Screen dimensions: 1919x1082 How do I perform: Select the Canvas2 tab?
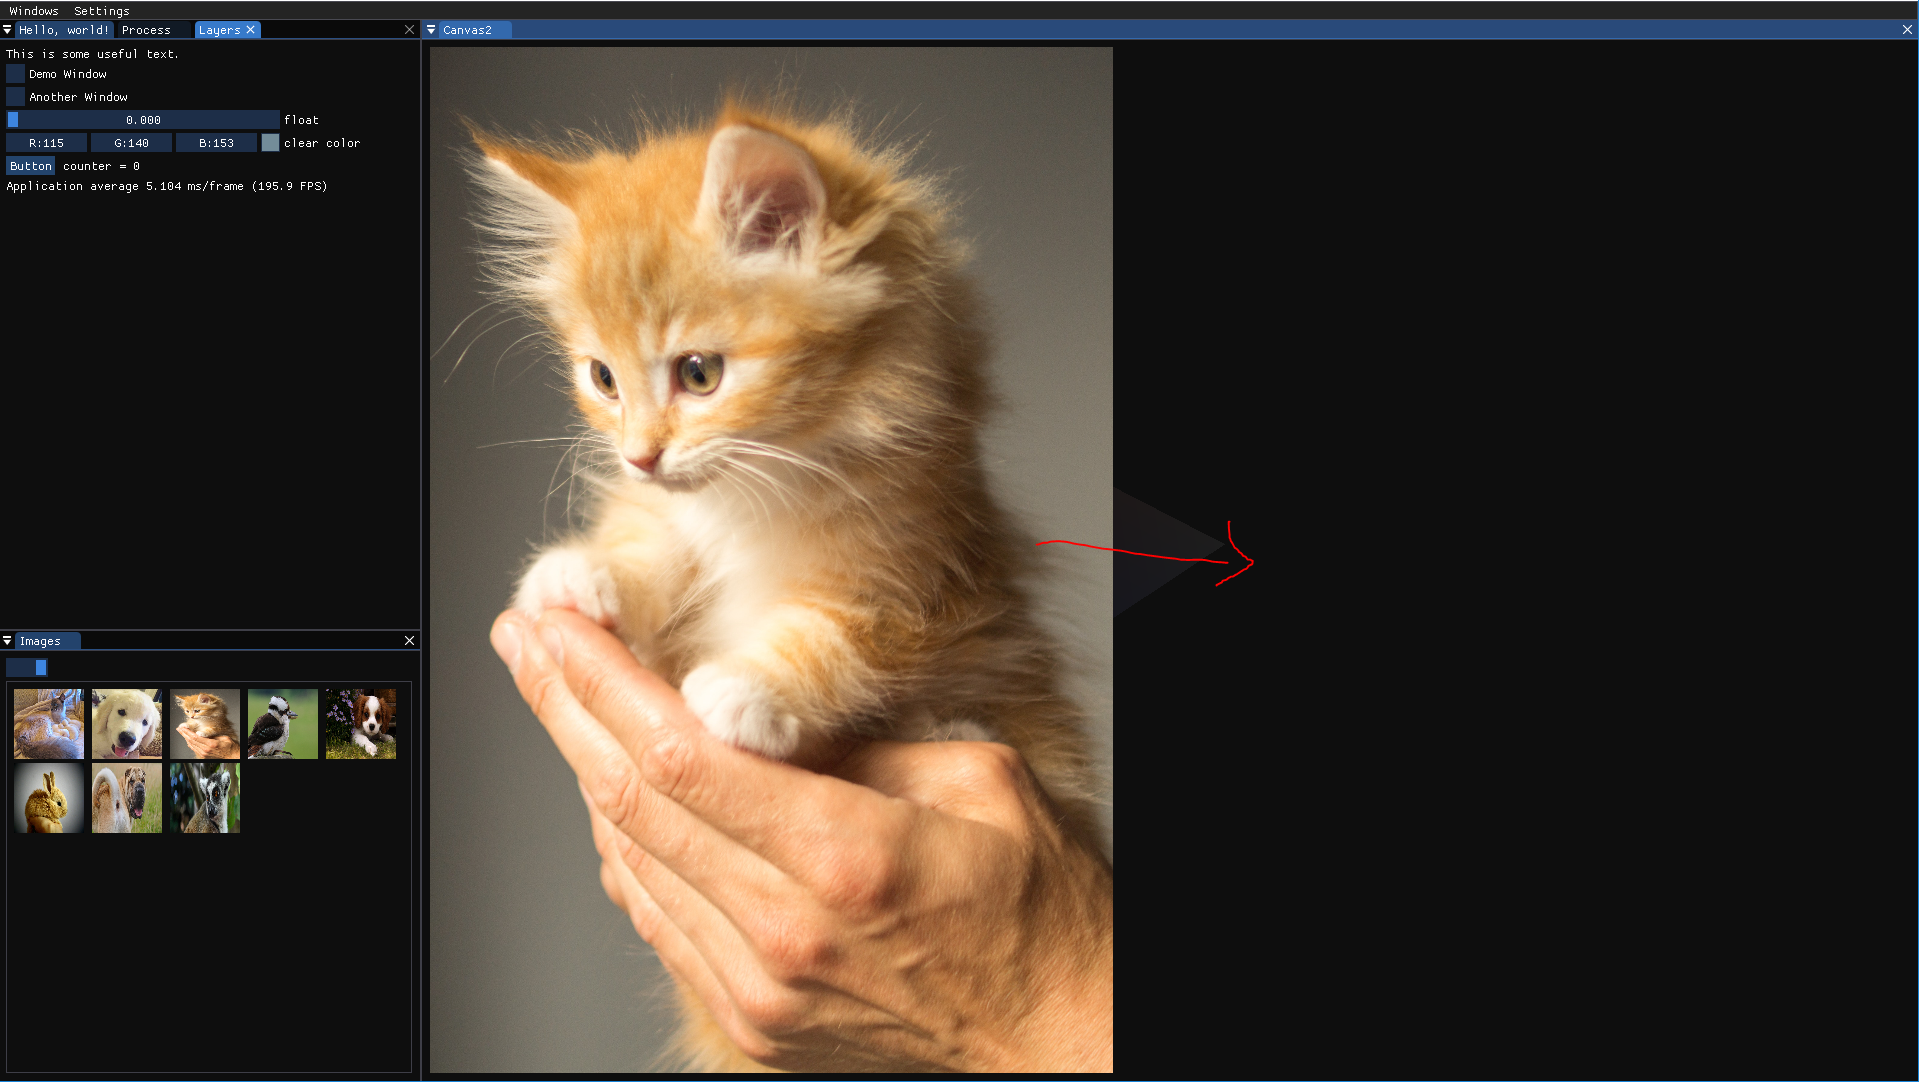pyautogui.click(x=467, y=30)
